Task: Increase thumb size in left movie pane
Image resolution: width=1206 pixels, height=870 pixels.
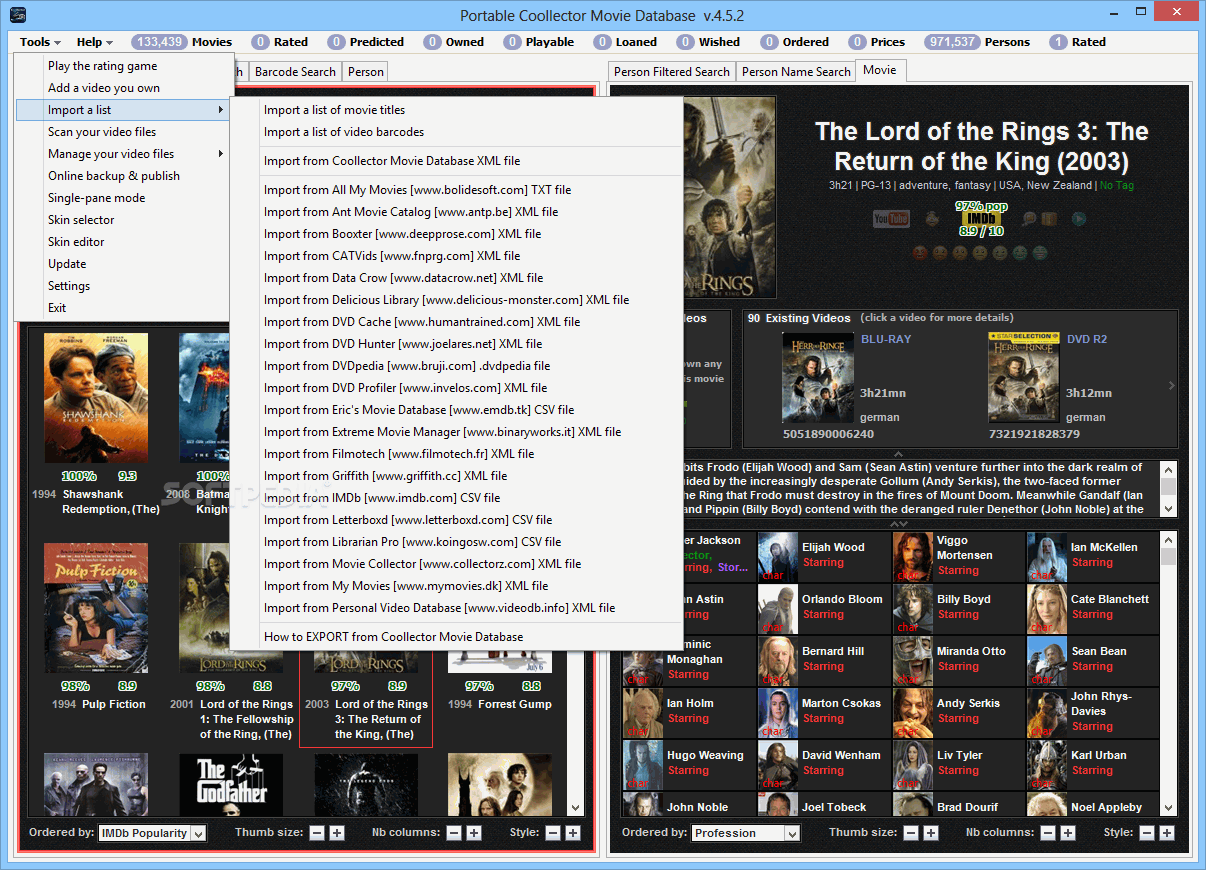Action: coord(337,833)
